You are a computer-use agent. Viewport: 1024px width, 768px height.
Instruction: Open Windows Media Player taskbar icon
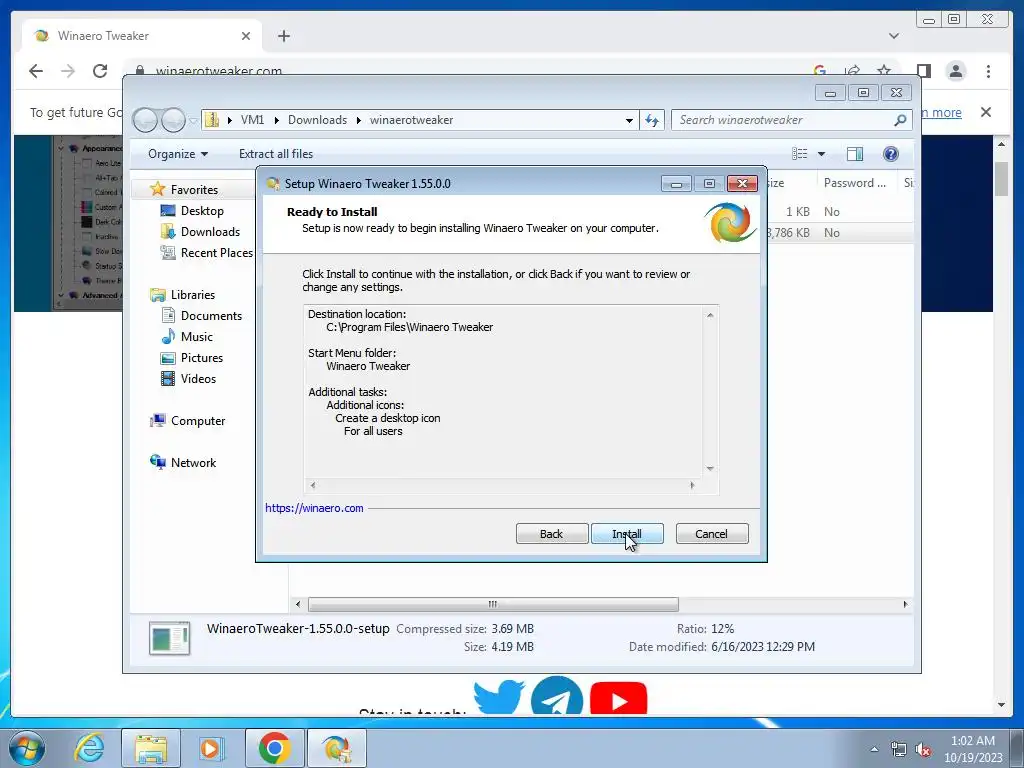tap(210, 748)
